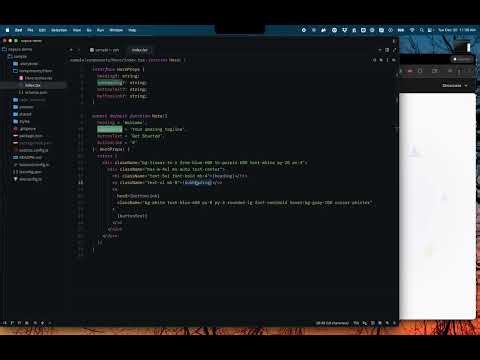This screenshot has height=360, width=480.
Task: Open vite.config.ts in the project tree
Action: (x=28, y=179)
